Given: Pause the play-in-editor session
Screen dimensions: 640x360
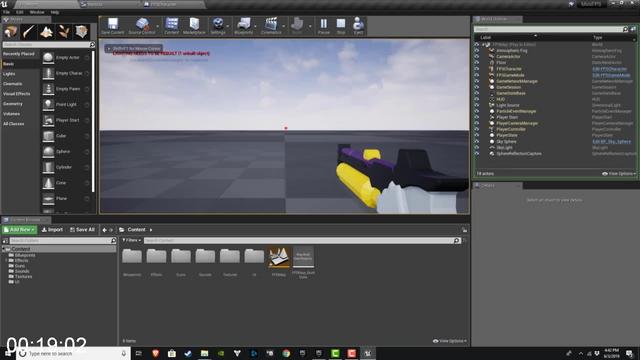Looking at the screenshot, I should (324, 26).
